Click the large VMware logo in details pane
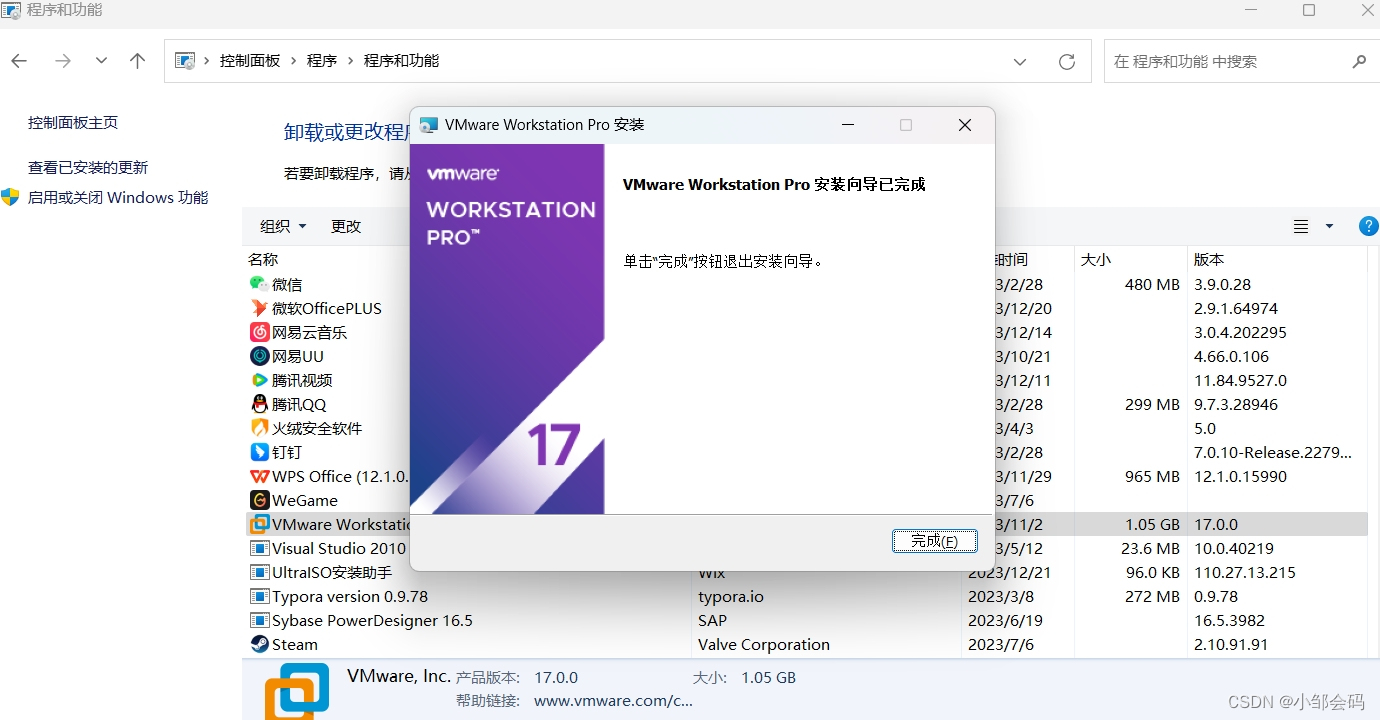 pyautogui.click(x=297, y=691)
